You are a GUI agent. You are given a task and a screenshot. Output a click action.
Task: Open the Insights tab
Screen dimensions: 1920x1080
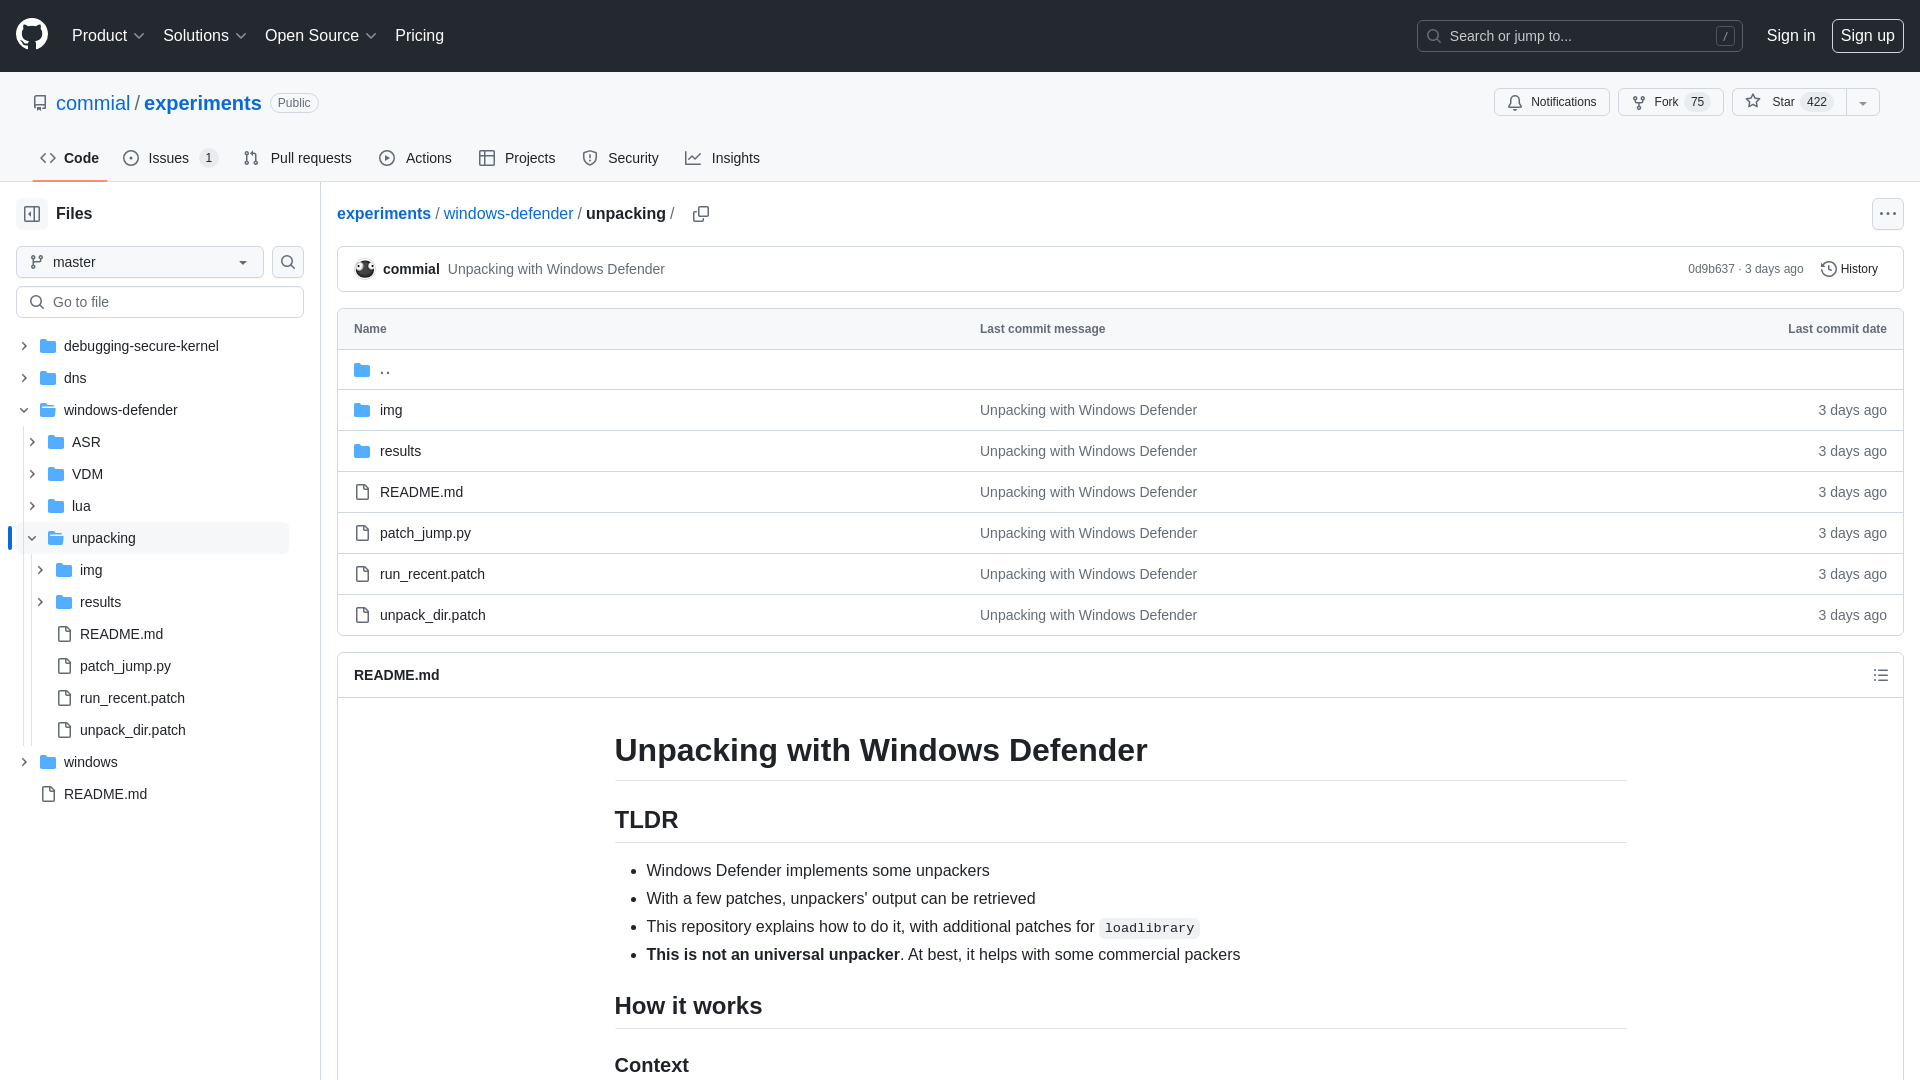[722, 158]
